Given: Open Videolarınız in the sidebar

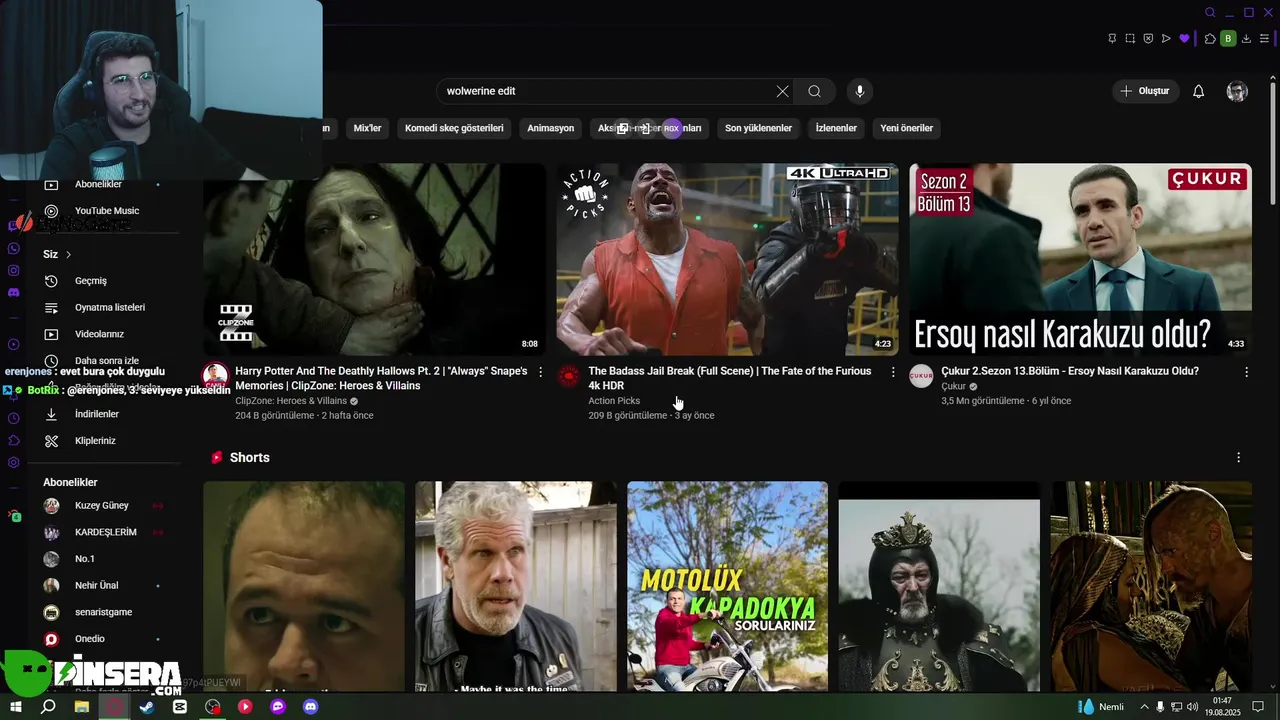Looking at the screenshot, I should [x=99, y=334].
